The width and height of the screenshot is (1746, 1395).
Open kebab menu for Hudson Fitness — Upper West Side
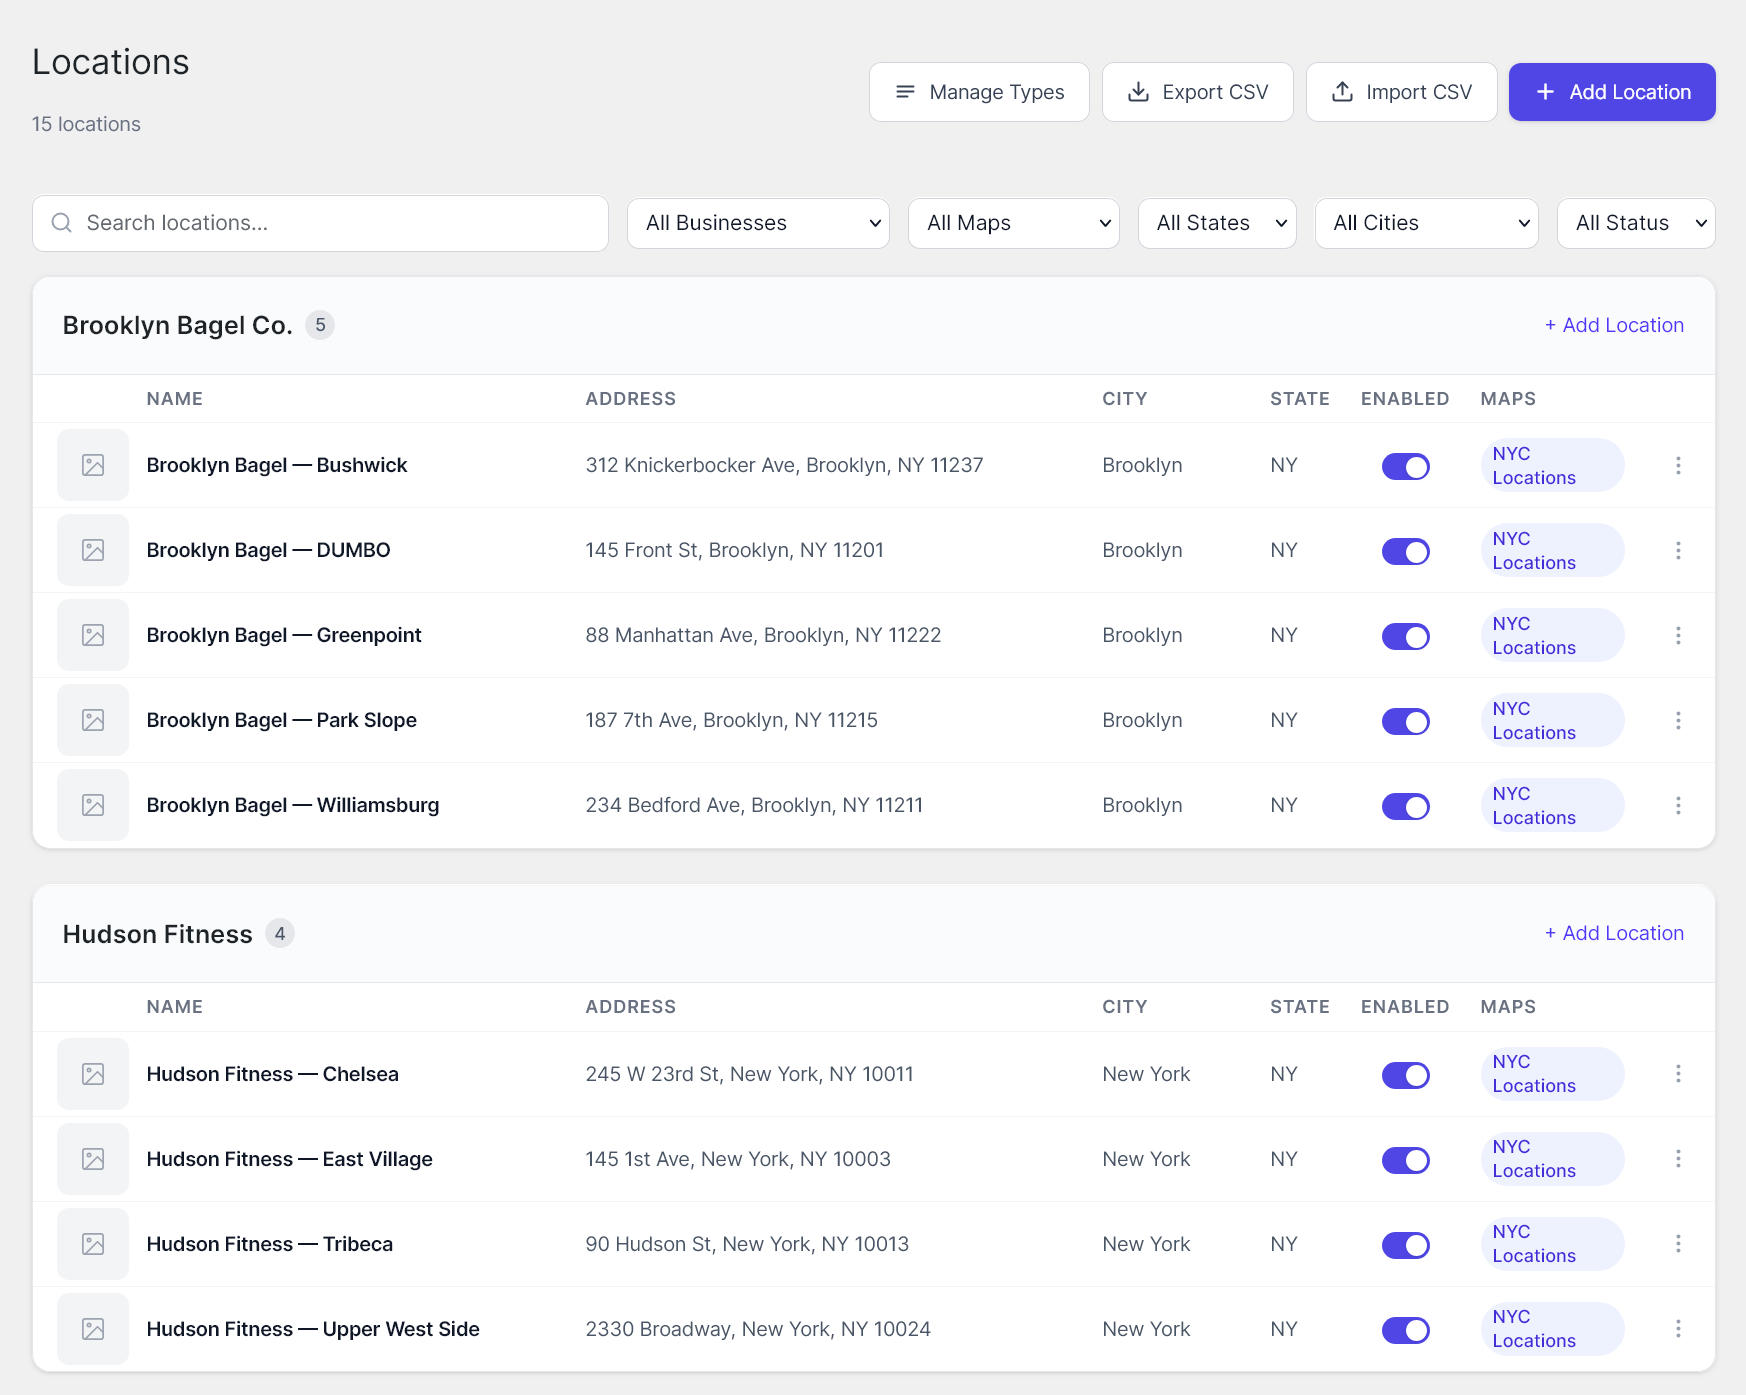coord(1678,1328)
